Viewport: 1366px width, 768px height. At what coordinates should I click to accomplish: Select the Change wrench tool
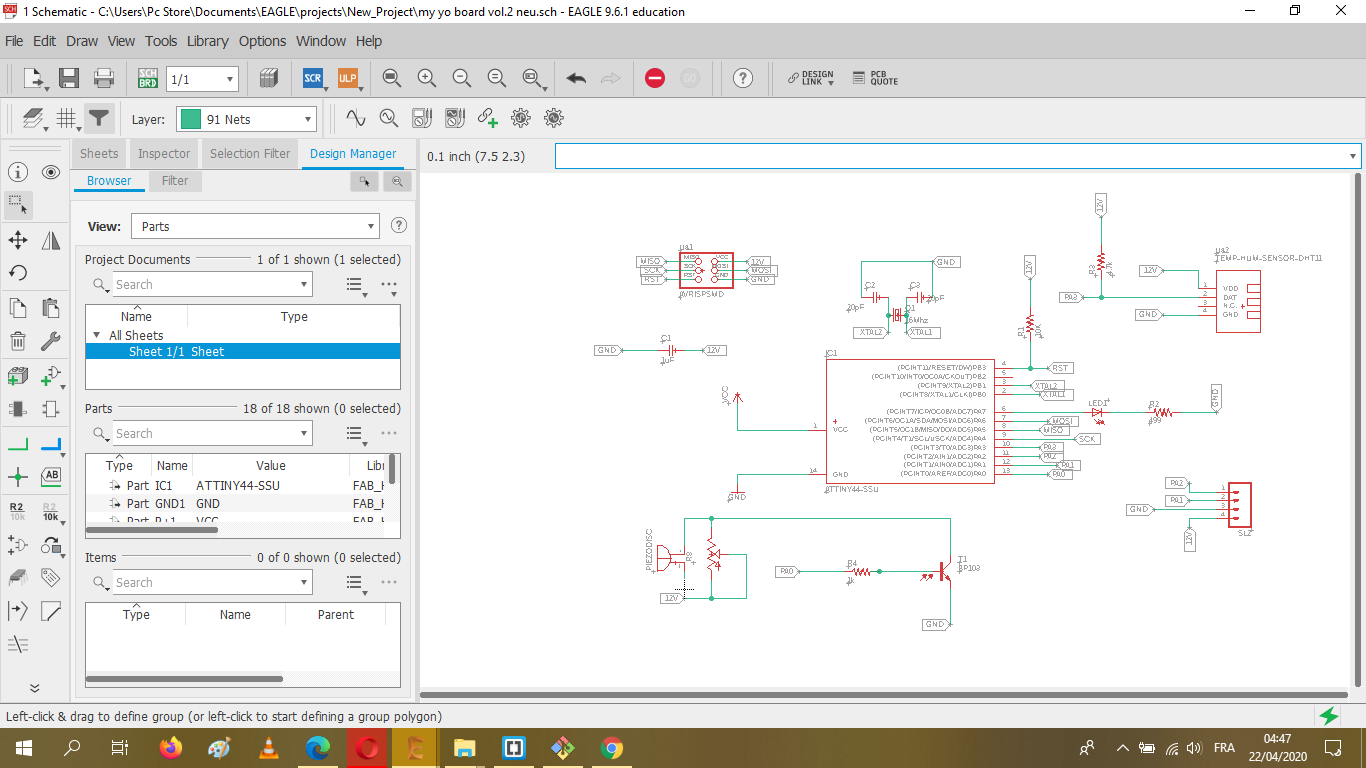(51, 341)
